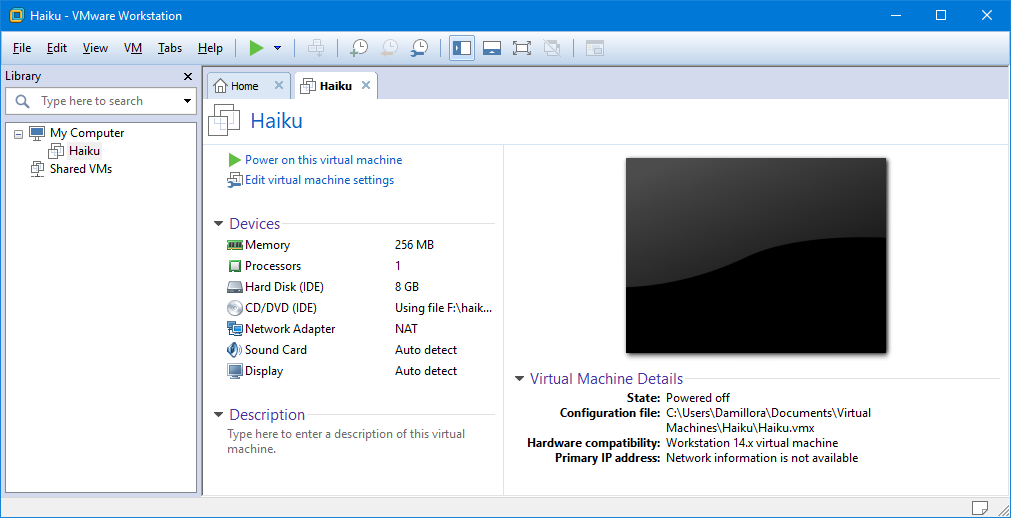1011x518 pixels.
Task: Take a snapshot of this virtual machine
Action: tap(359, 48)
